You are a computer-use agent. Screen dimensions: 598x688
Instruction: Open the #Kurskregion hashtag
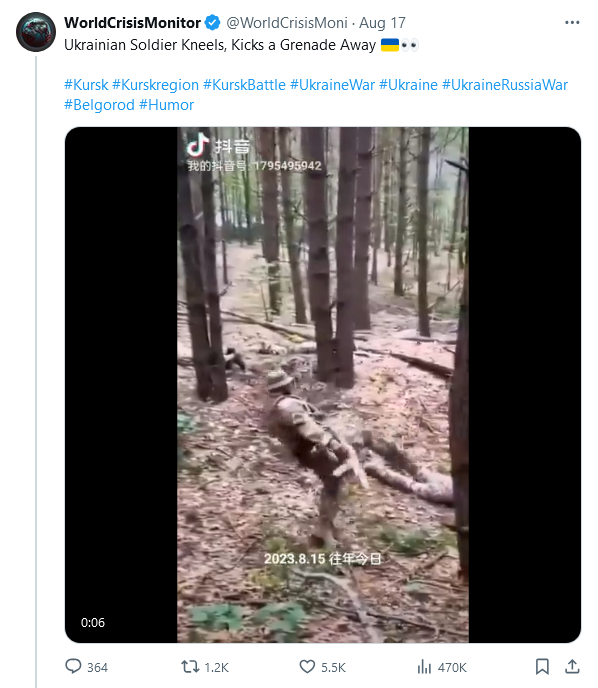coord(155,85)
